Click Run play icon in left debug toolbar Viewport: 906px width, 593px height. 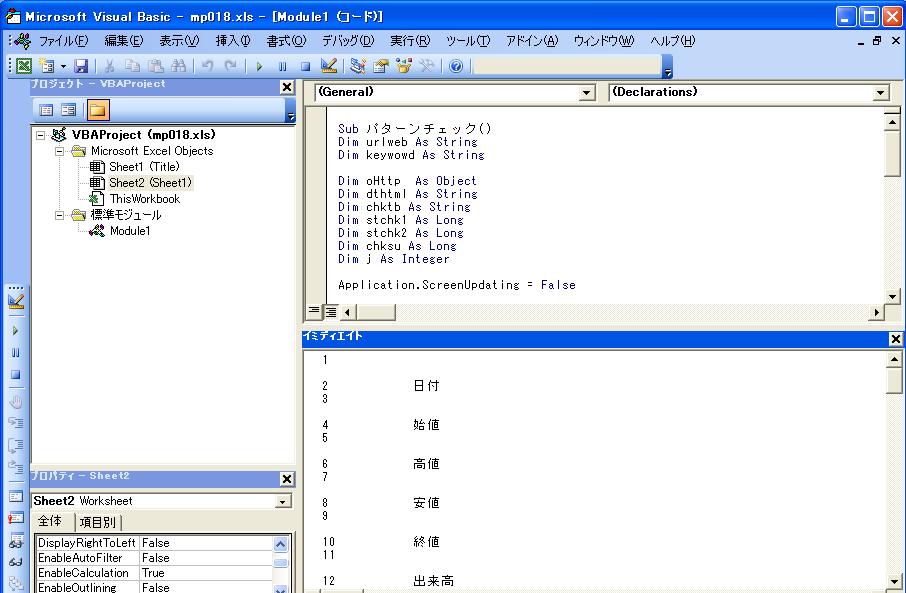coord(16,331)
